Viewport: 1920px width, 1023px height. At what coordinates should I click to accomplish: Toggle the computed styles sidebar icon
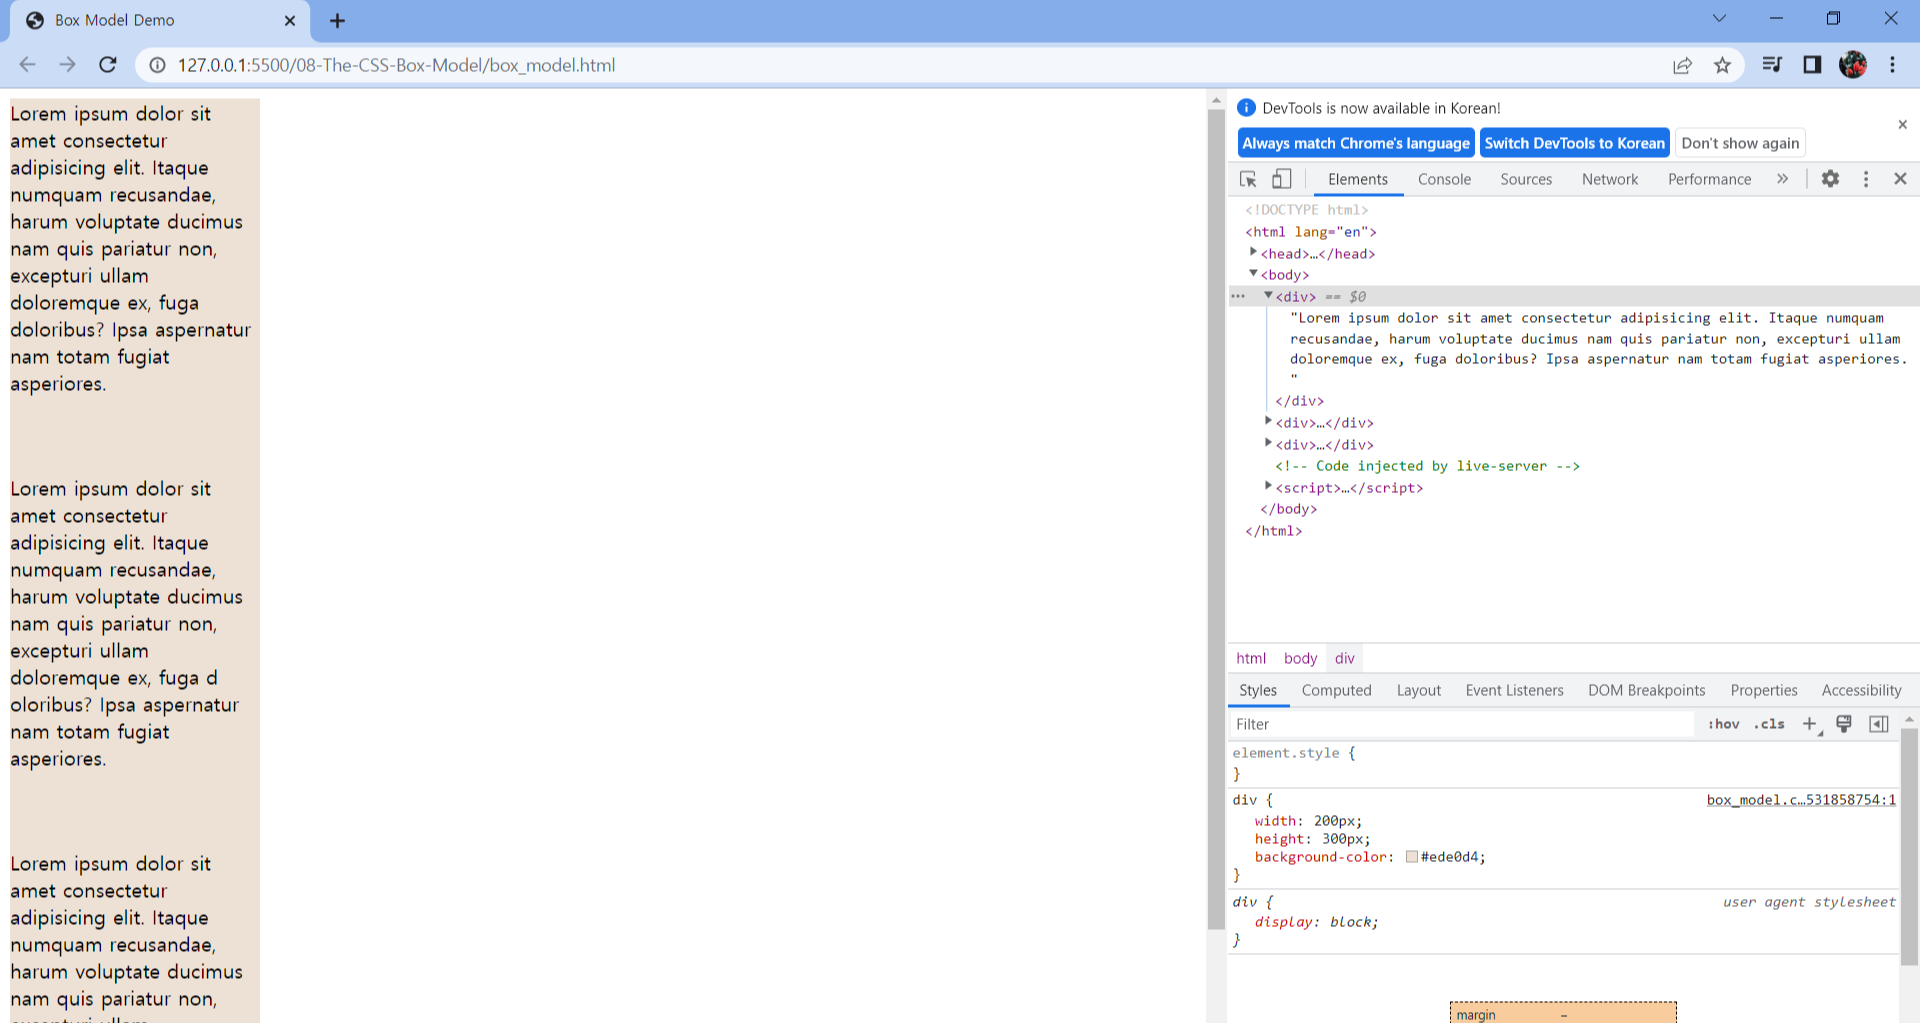pyautogui.click(x=1879, y=724)
